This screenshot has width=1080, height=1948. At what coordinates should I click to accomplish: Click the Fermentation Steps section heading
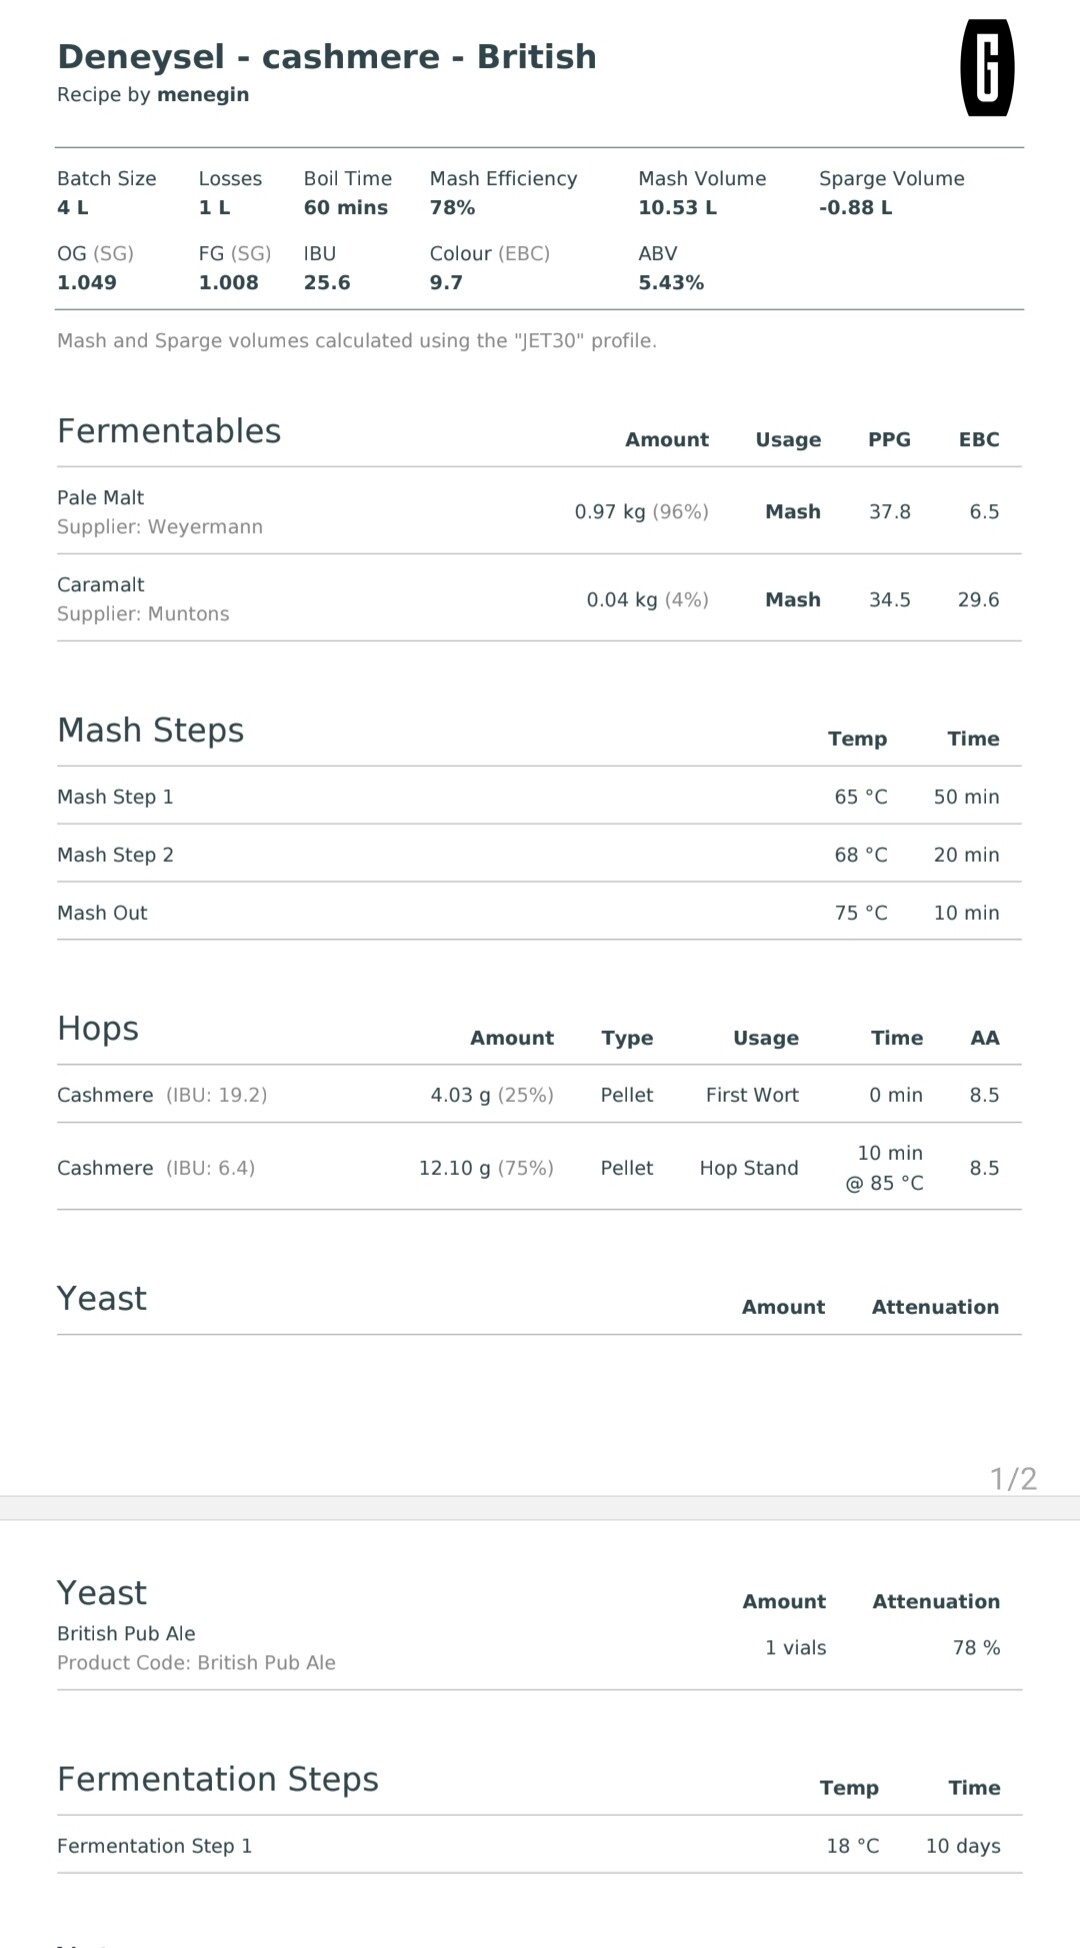(x=218, y=1779)
